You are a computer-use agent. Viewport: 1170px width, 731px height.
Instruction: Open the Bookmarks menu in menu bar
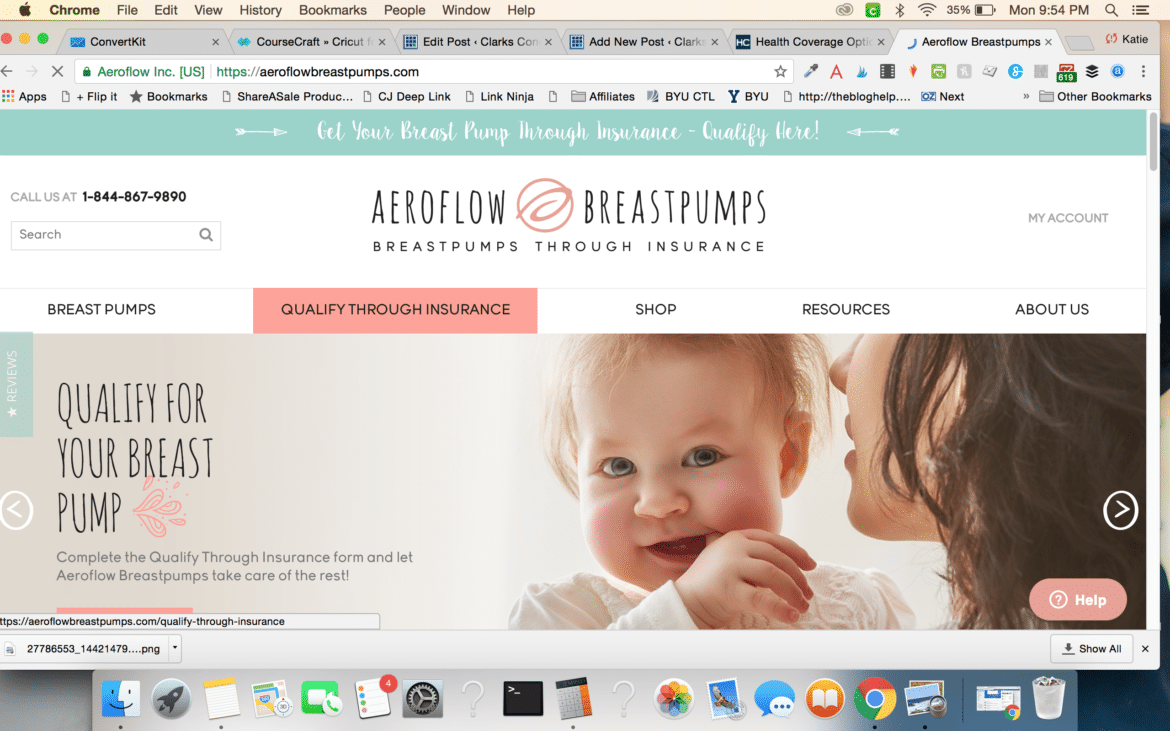click(333, 10)
